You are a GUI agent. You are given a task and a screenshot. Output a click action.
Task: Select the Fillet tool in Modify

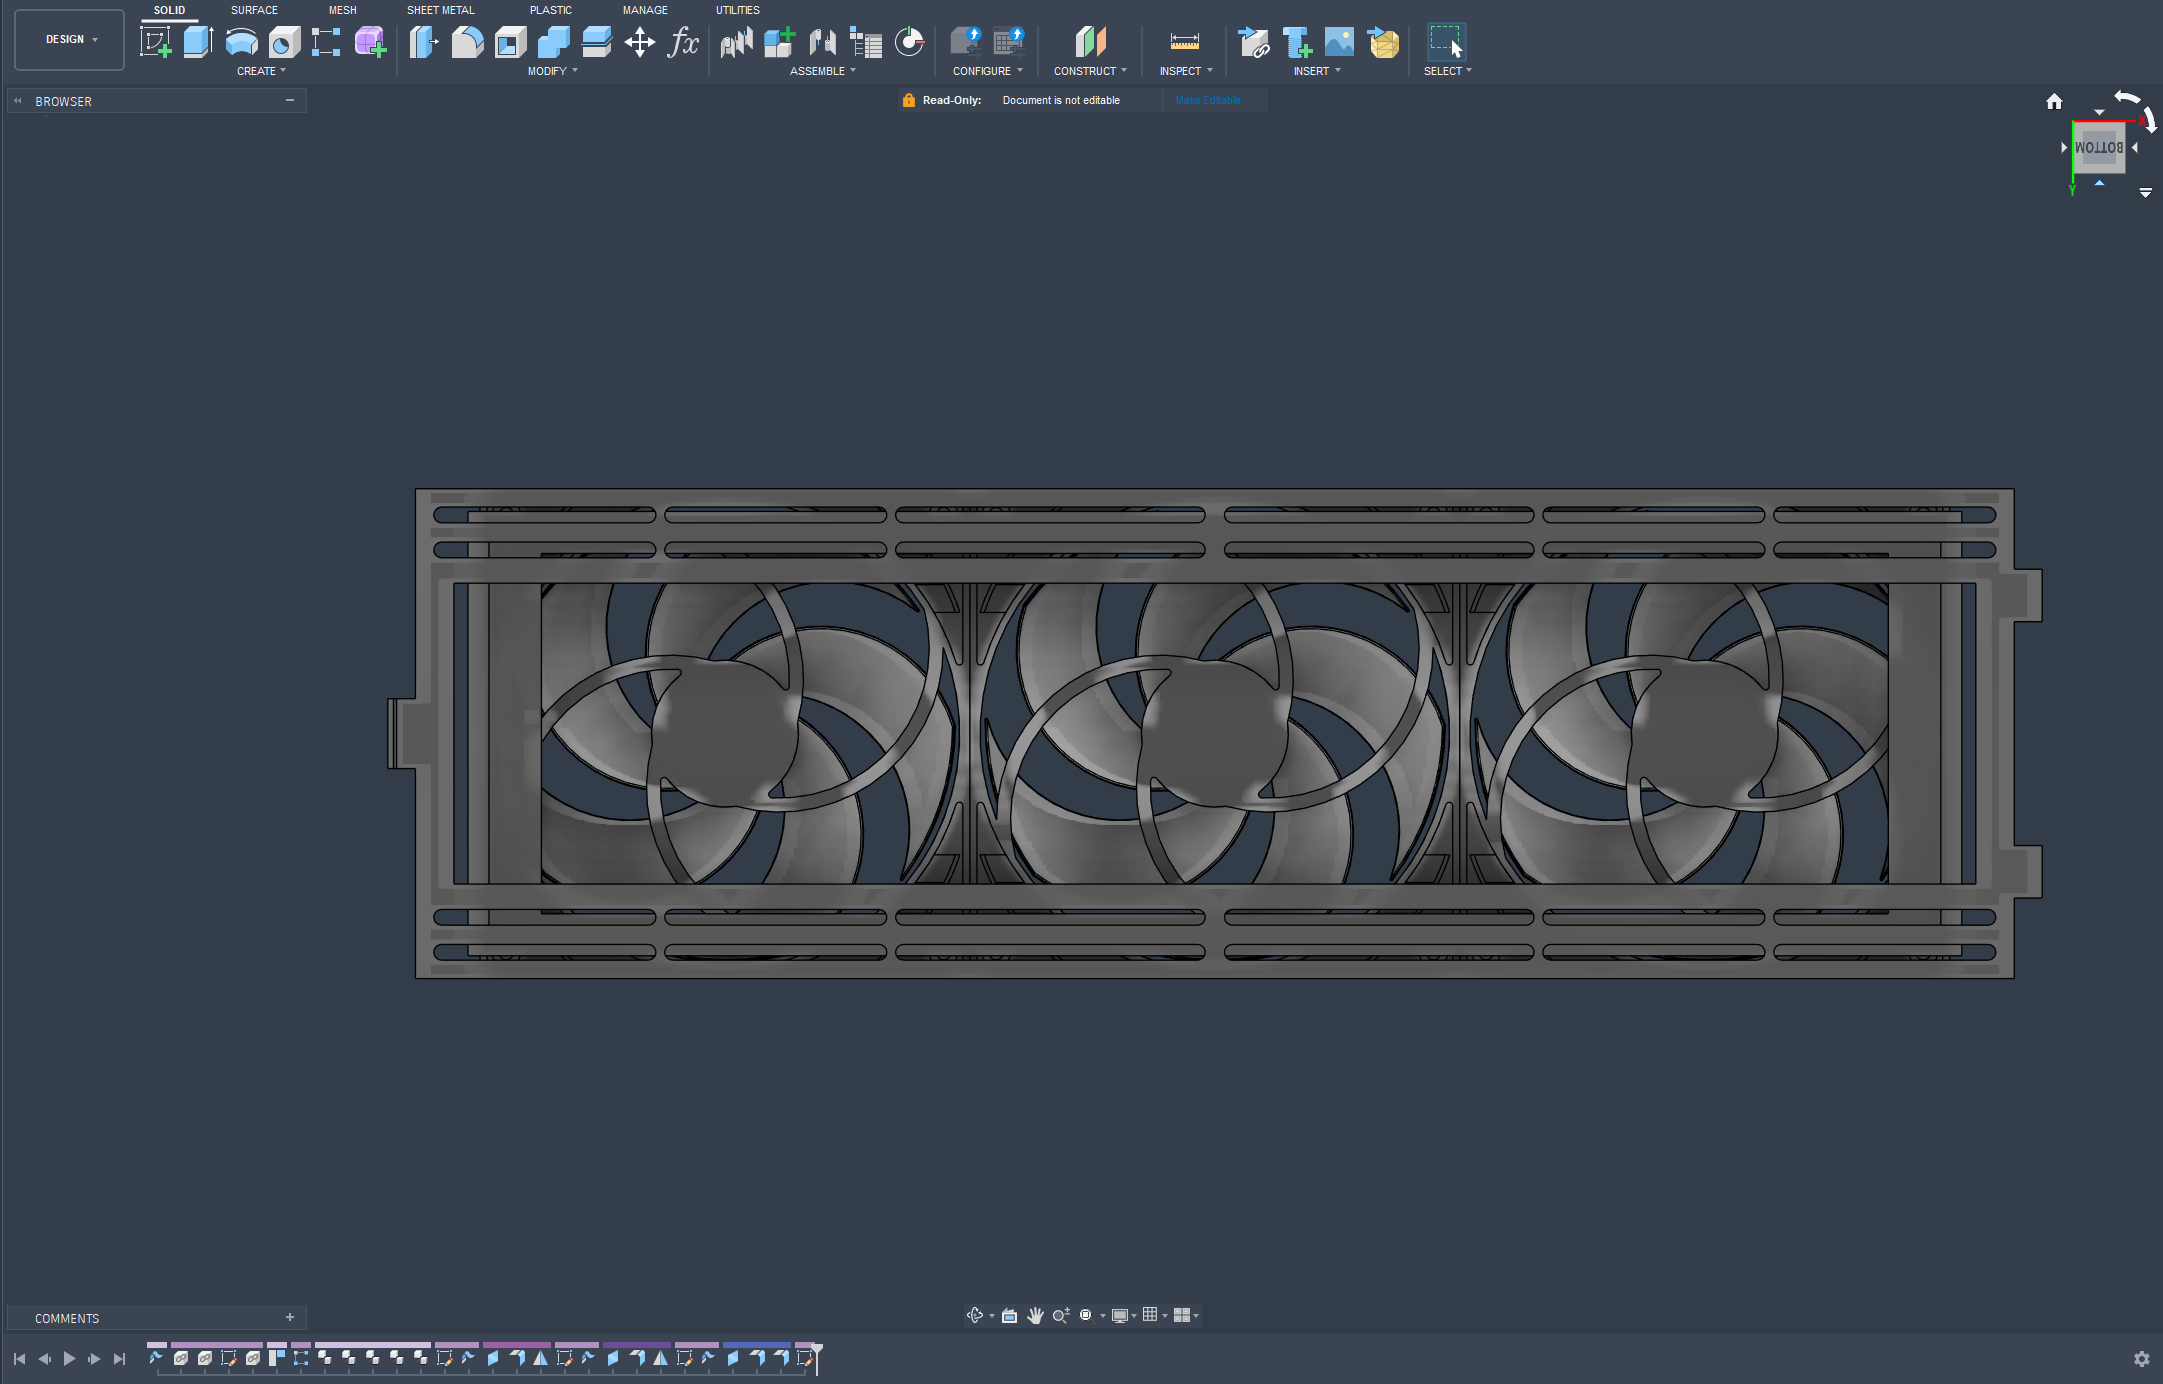point(467,42)
